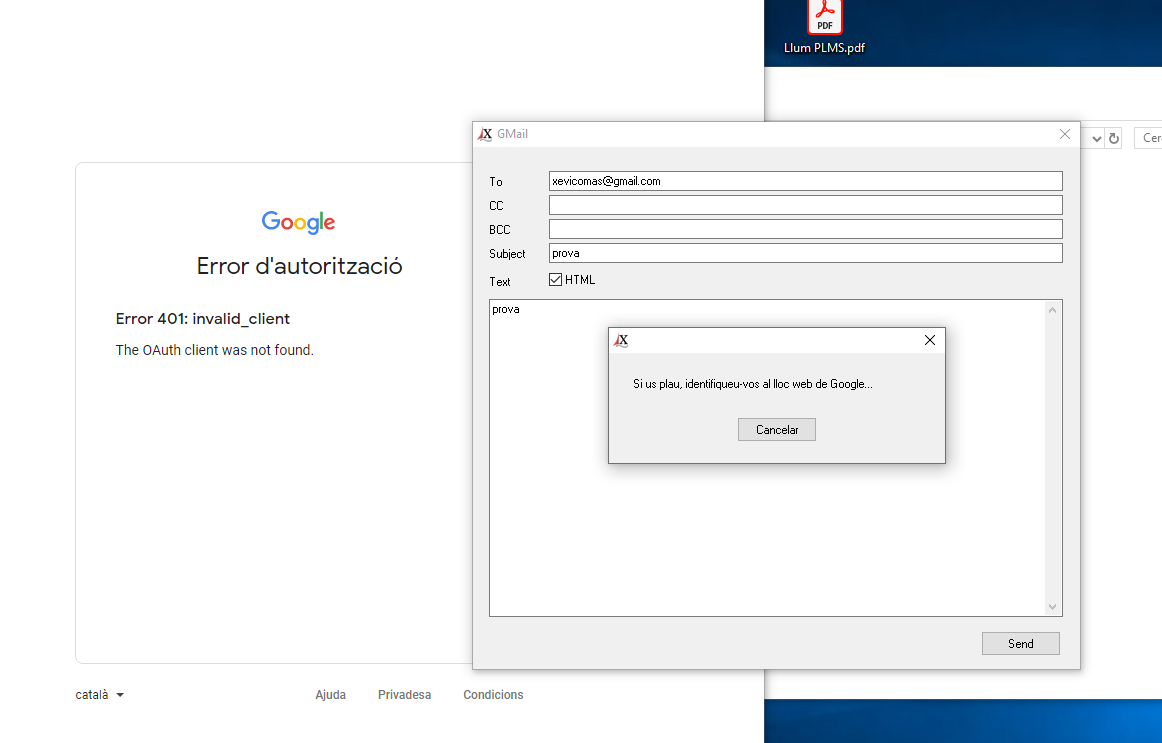Expand the dropdown arrow beside the refresh button
Image resolution: width=1162 pixels, height=743 pixels.
1096,138
